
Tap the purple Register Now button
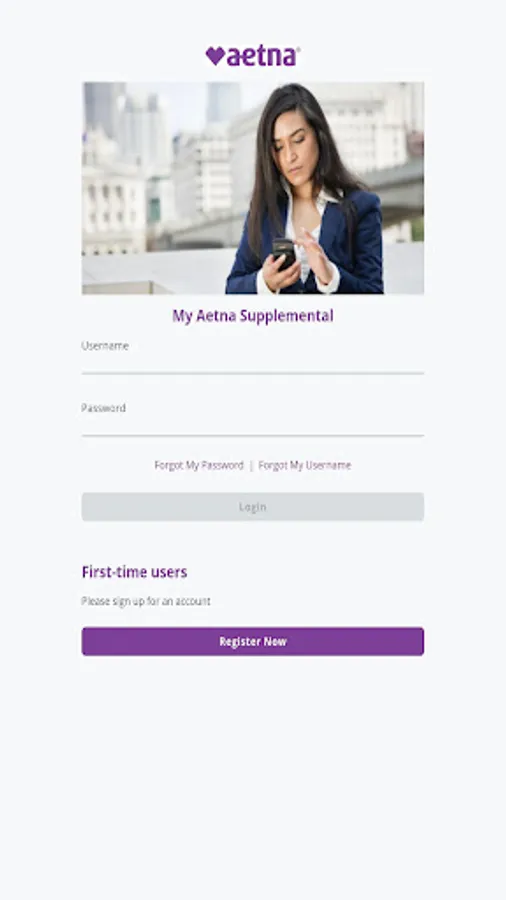(x=253, y=641)
